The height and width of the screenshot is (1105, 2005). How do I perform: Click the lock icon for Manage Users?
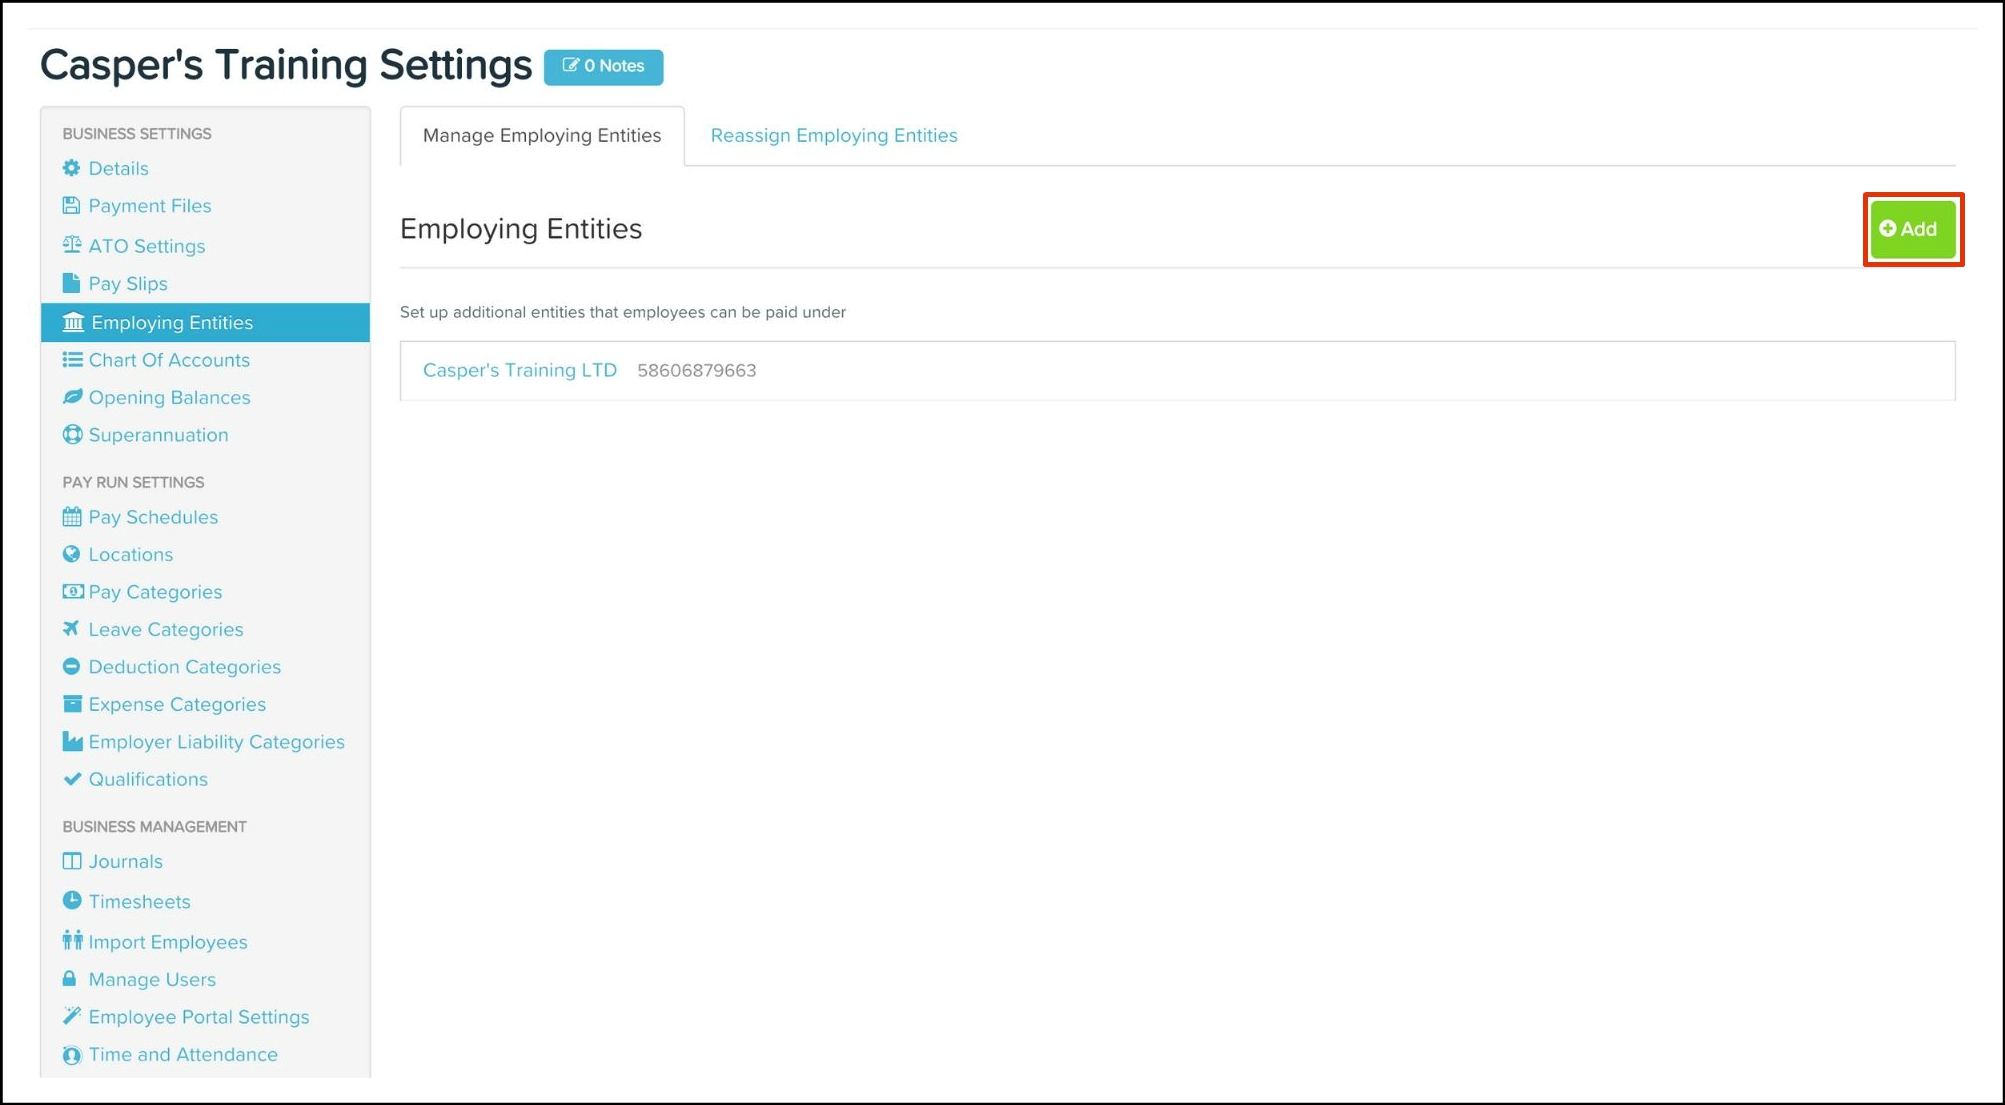click(70, 979)
